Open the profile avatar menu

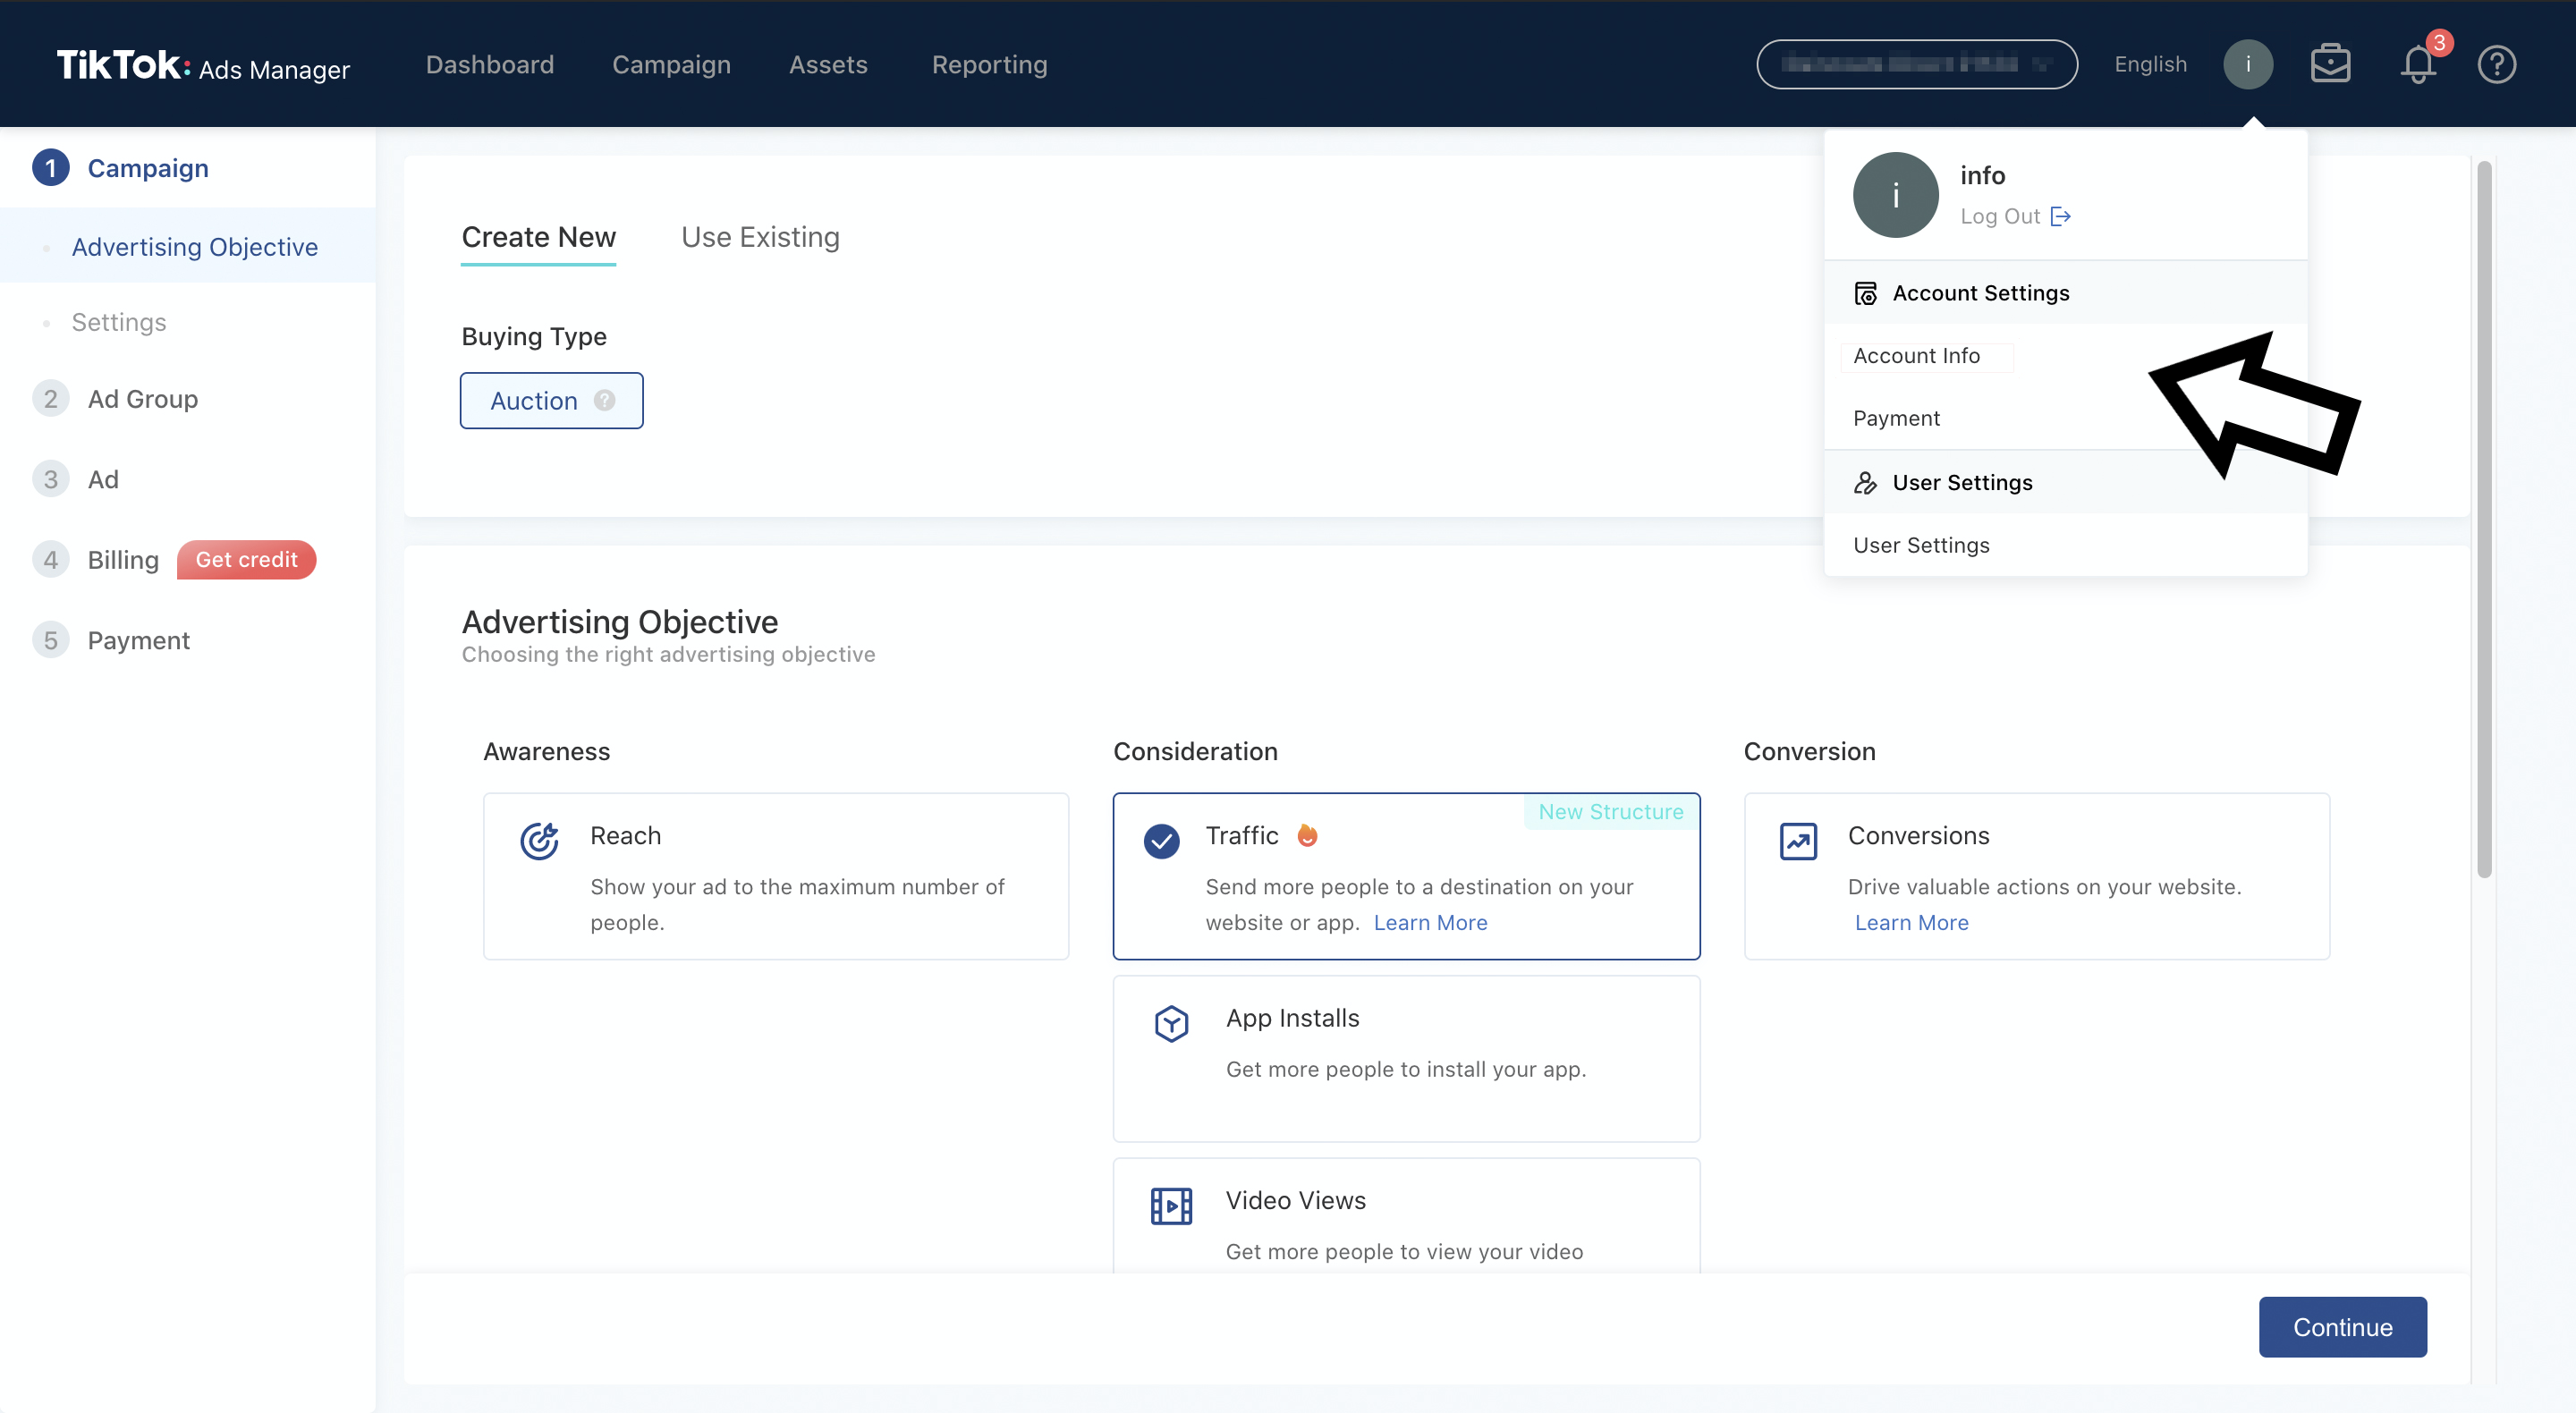point(2248,63)
